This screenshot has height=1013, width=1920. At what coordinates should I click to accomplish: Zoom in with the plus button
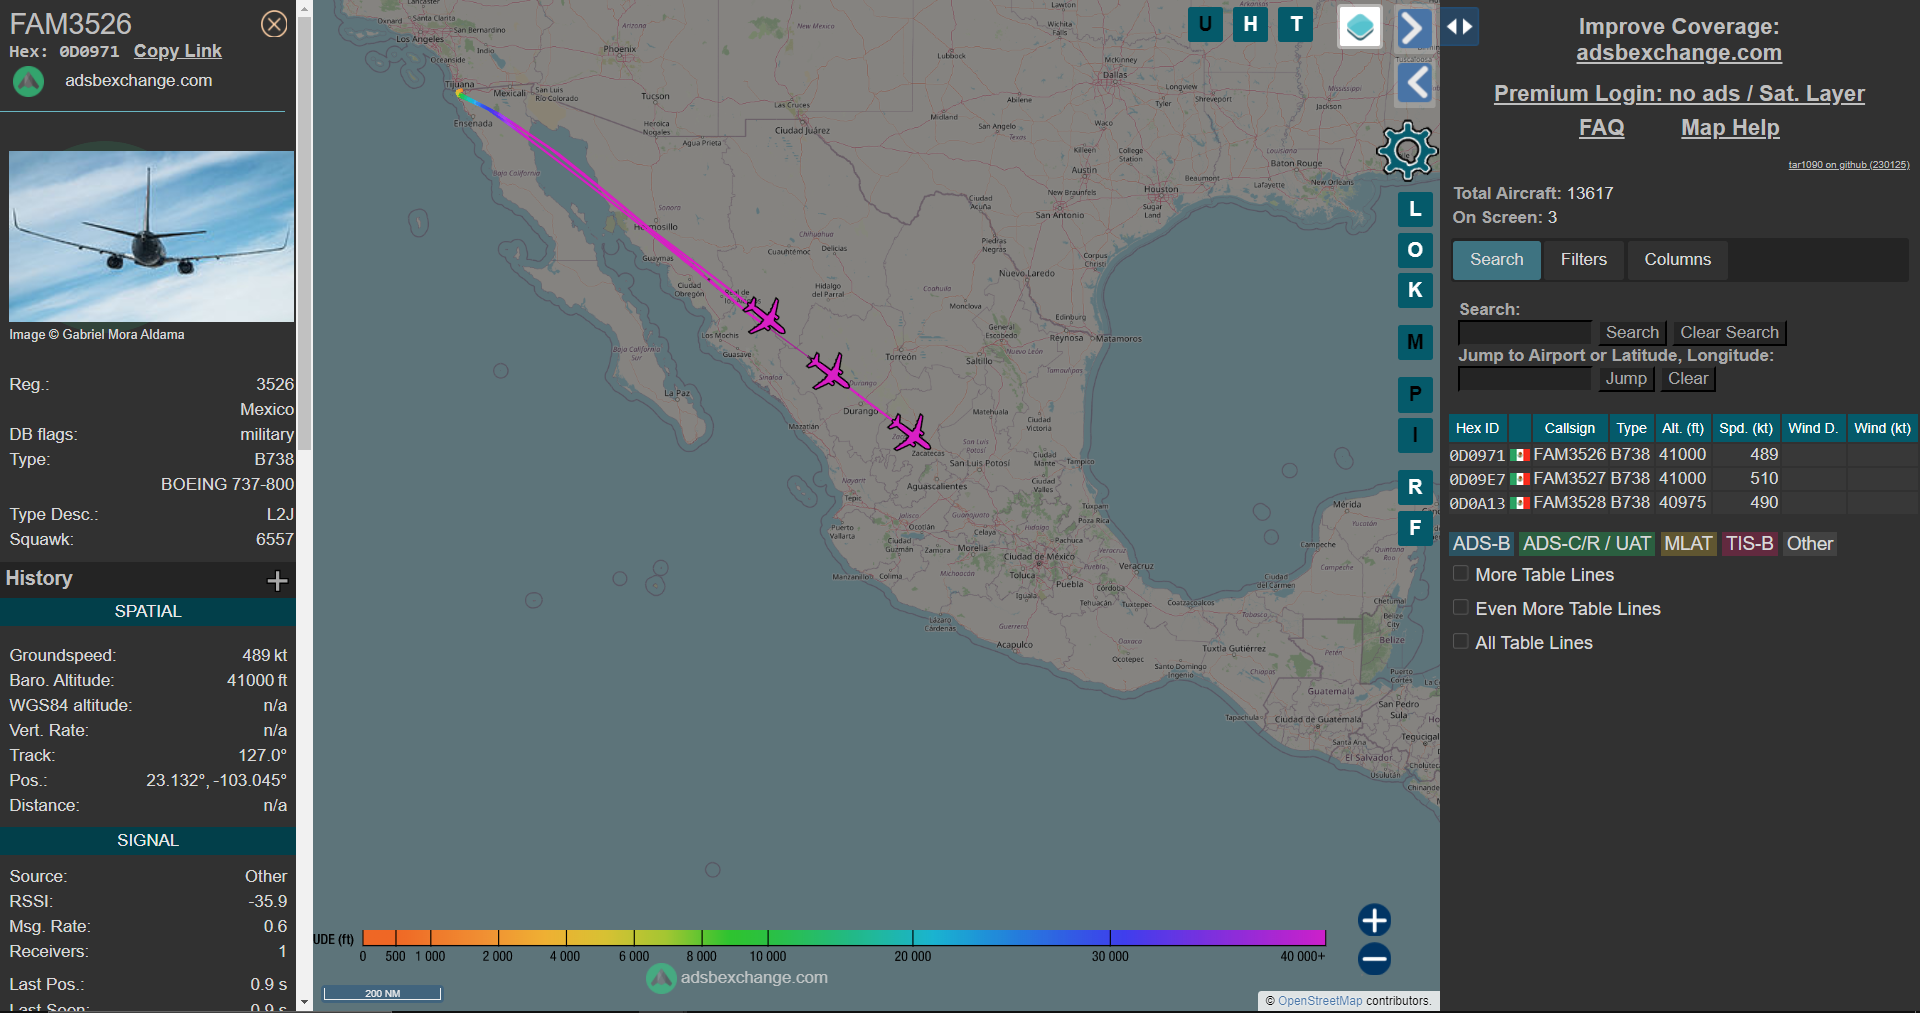click(1374, 920)
